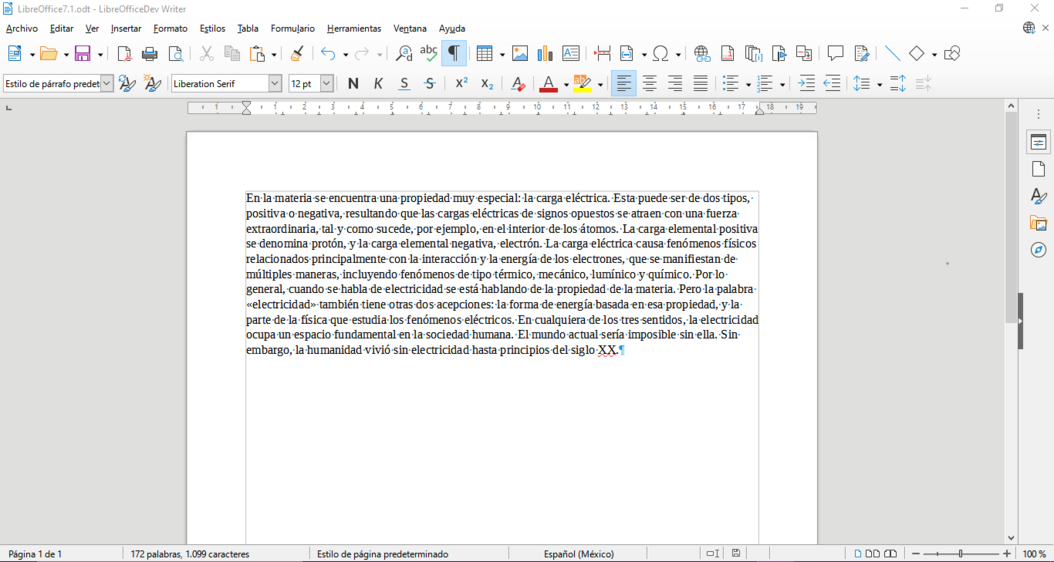Screen dimensions: 1054x562
Task: Toggle print preview
Action: coord(175,54)
